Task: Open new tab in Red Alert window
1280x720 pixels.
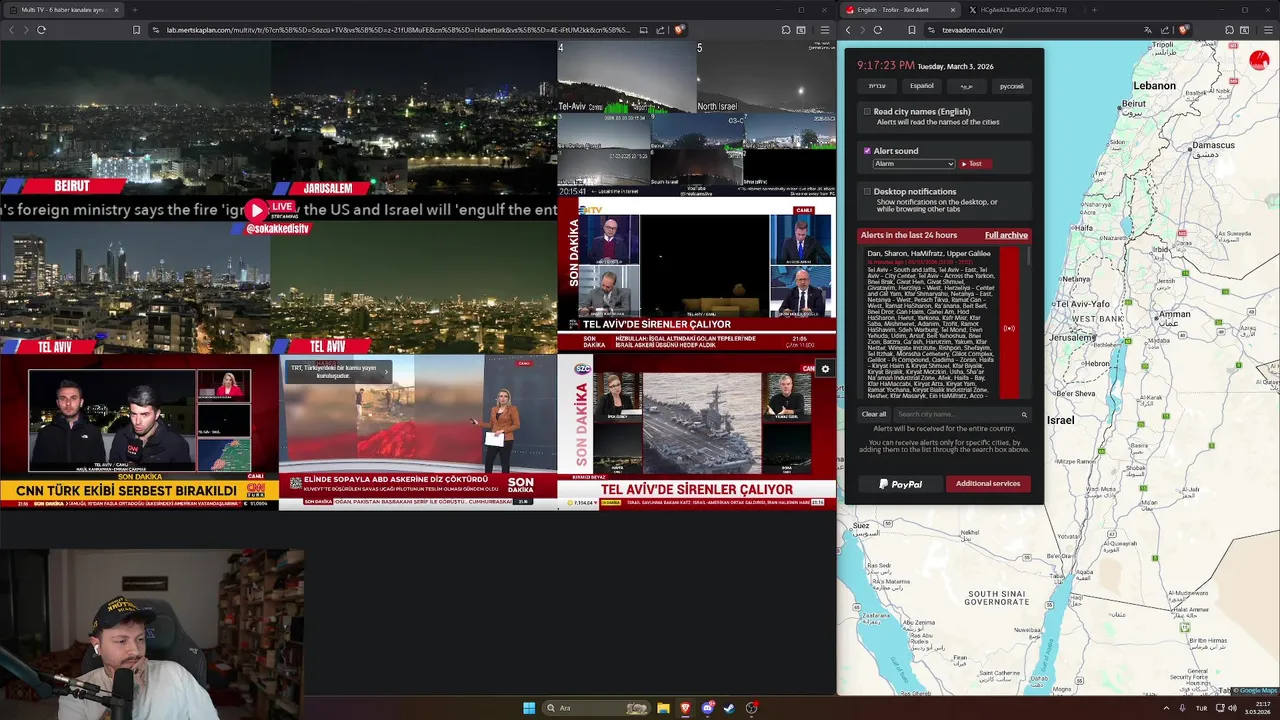Action: 1094,10
